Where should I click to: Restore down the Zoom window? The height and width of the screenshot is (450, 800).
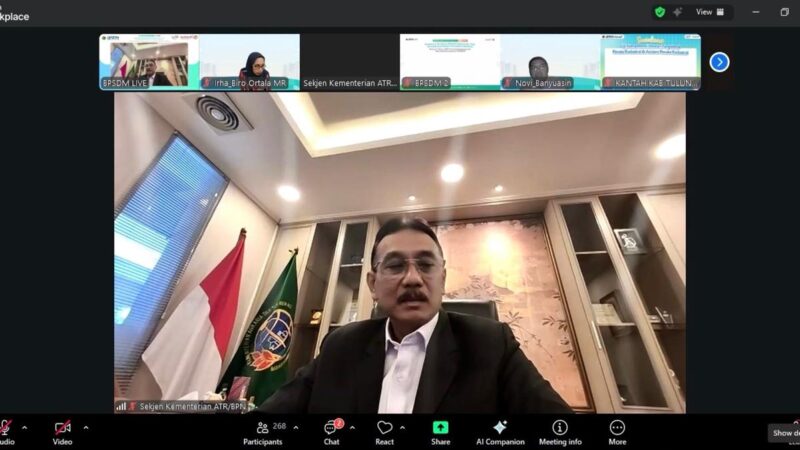(785, 12)
